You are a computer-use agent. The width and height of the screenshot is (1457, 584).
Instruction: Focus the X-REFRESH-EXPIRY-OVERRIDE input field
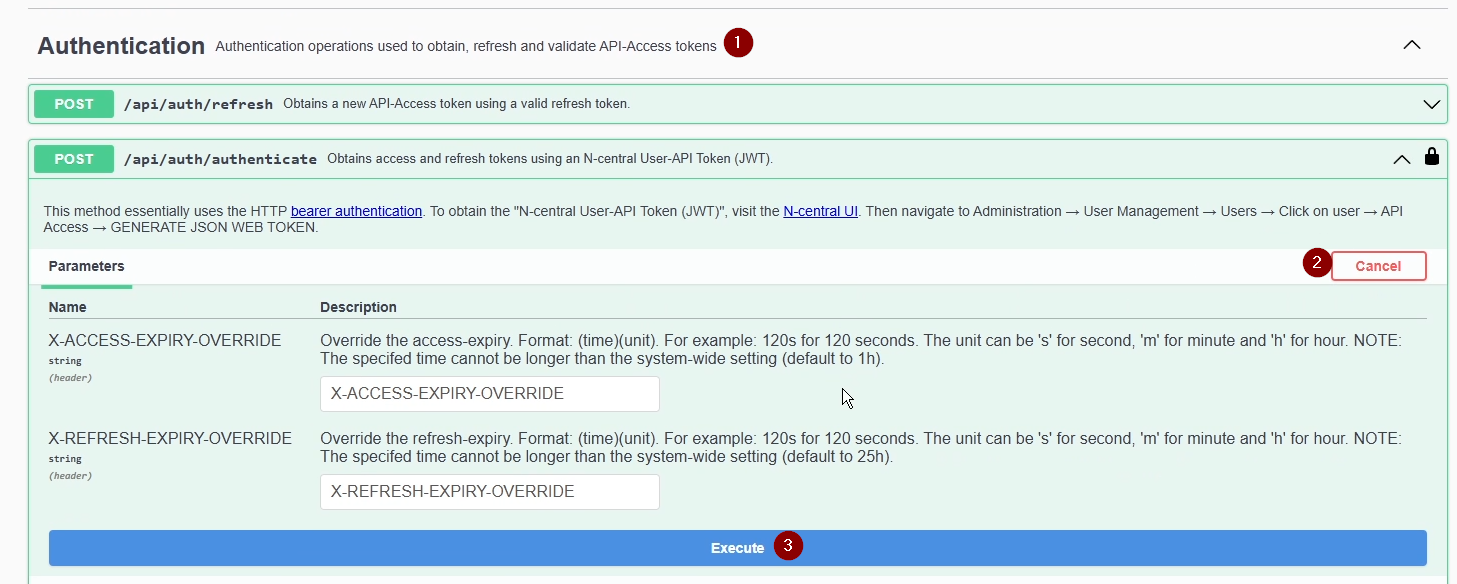point(489,492)
